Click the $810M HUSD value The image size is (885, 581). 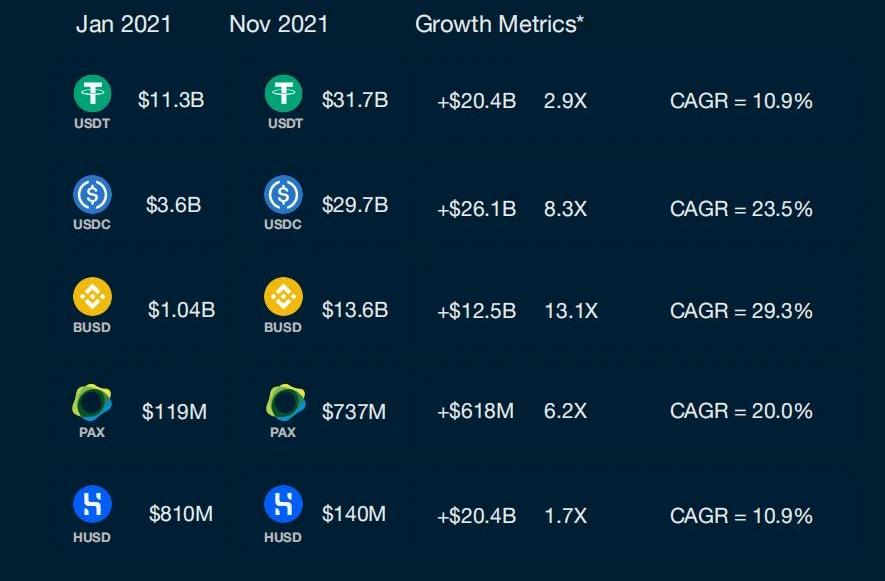coord(181,515)
